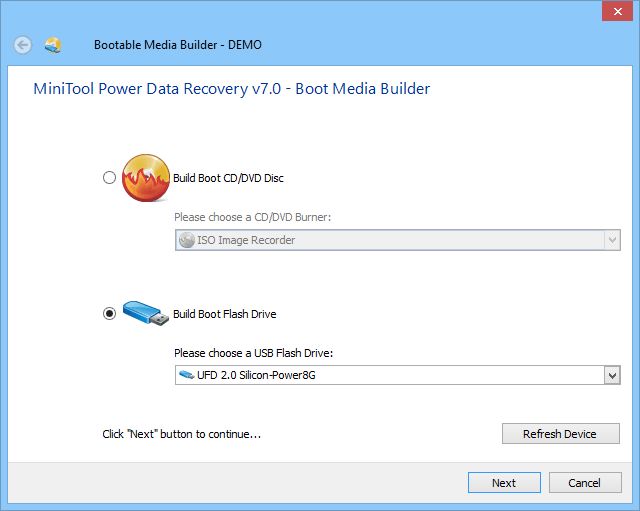Click the small USB icon beside UFD 2.0 Silicon-Power8G
This screenshot has height=511, width=640.
(x=186, y=375)
